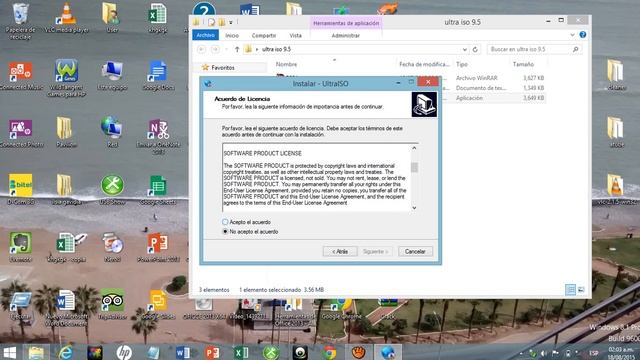The image size is (640, 360).
Task: Switch Explorer to details view icon
Action: pos(570,290)
